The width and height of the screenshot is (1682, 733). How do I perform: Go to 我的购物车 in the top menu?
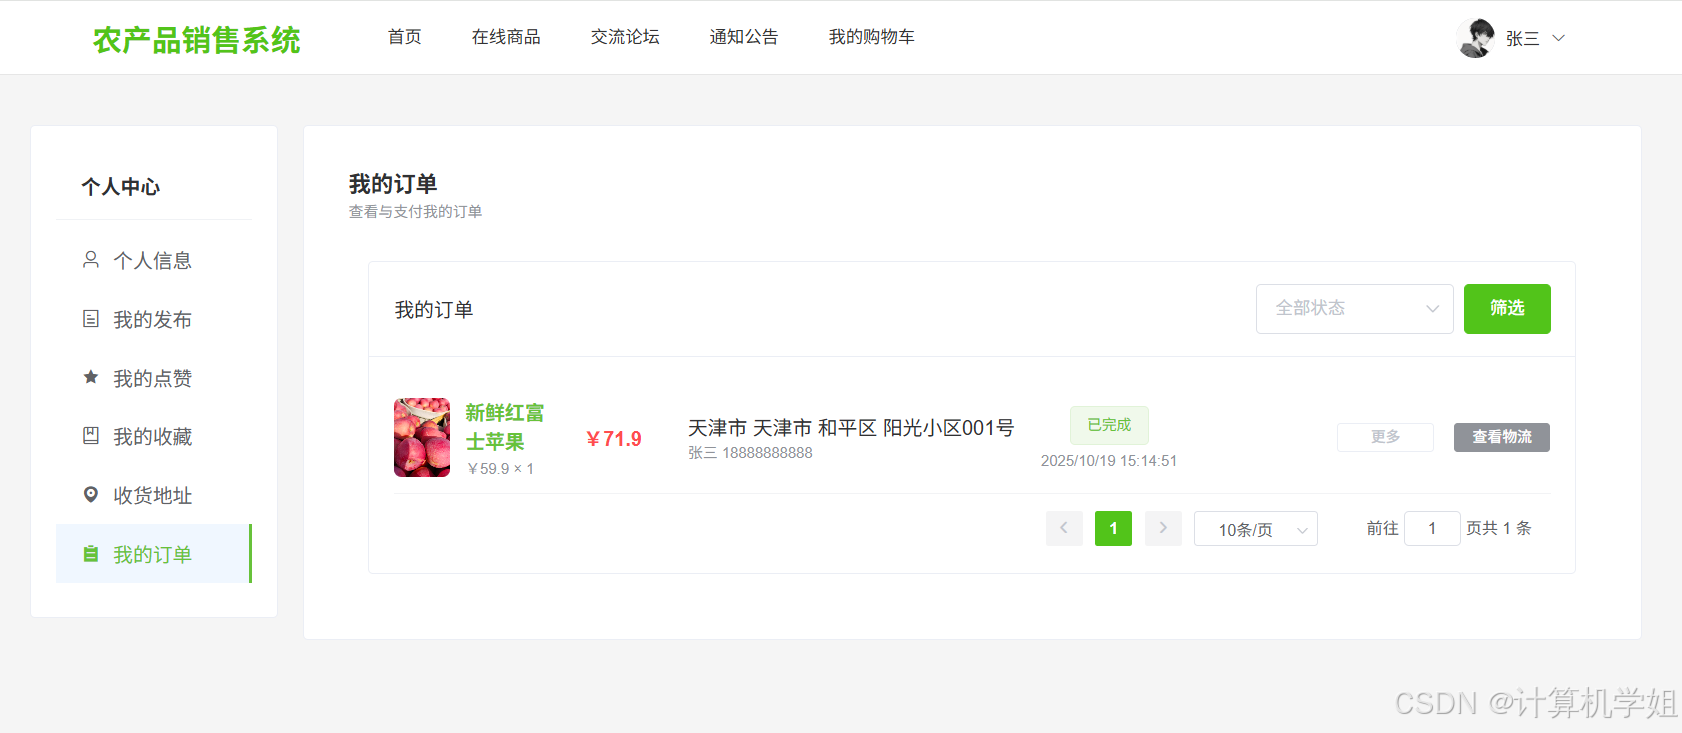(x=872, y=37)
